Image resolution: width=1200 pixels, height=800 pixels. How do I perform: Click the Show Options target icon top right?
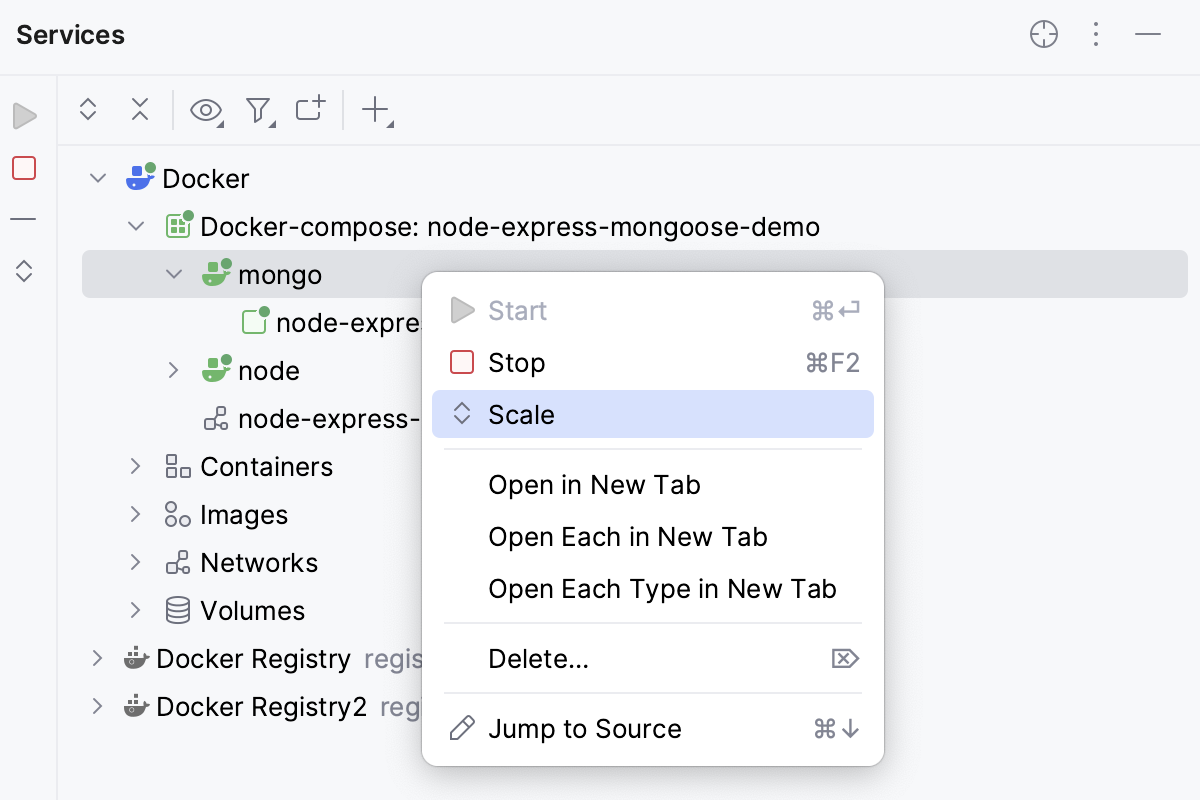pos(1044,34)
